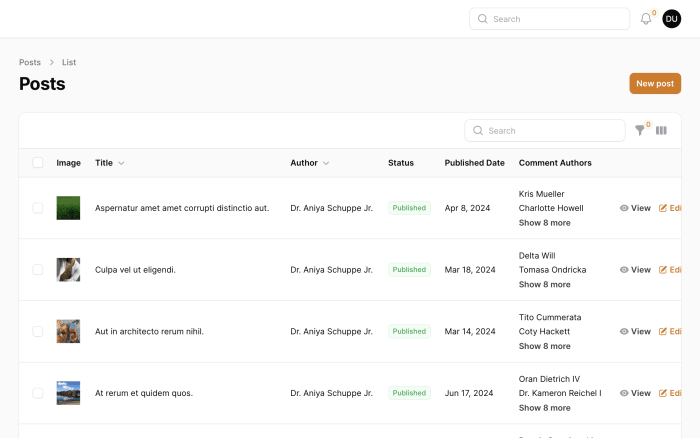The image size is (700, 438).
Task: Open the DU user avatar menu
Action: (x=671, y=19)
